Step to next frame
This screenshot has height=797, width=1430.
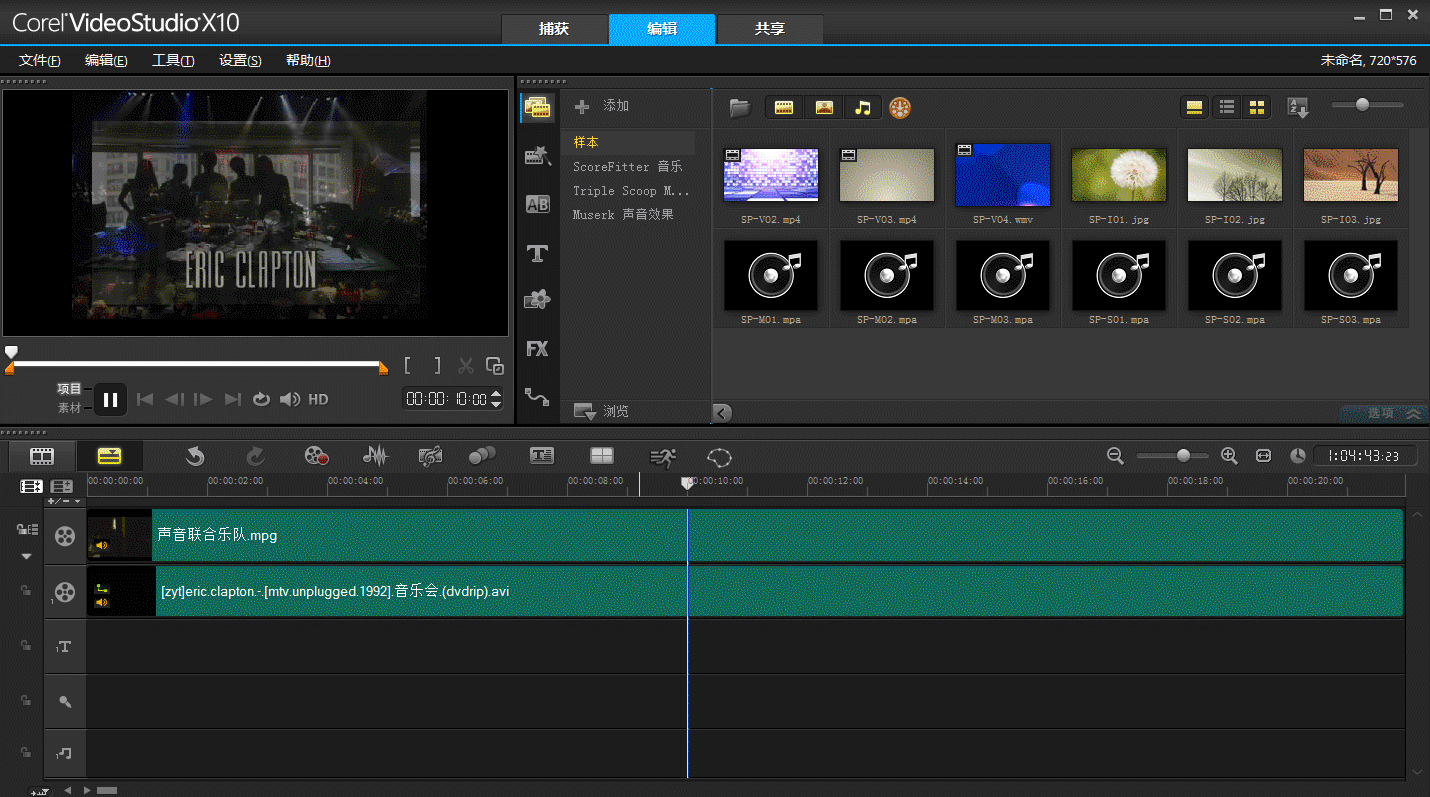[203, 399]
